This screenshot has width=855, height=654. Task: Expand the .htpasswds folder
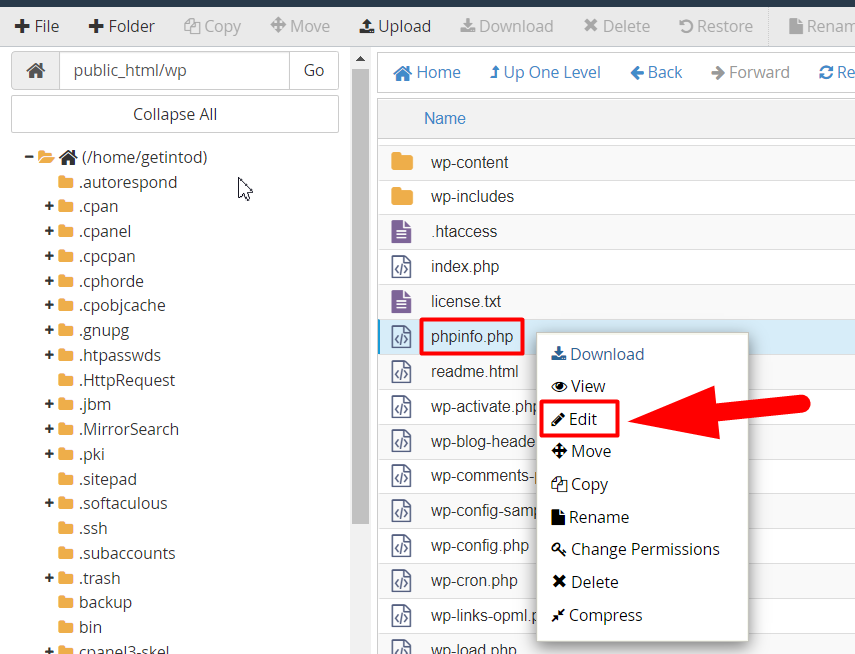point(49,355)
